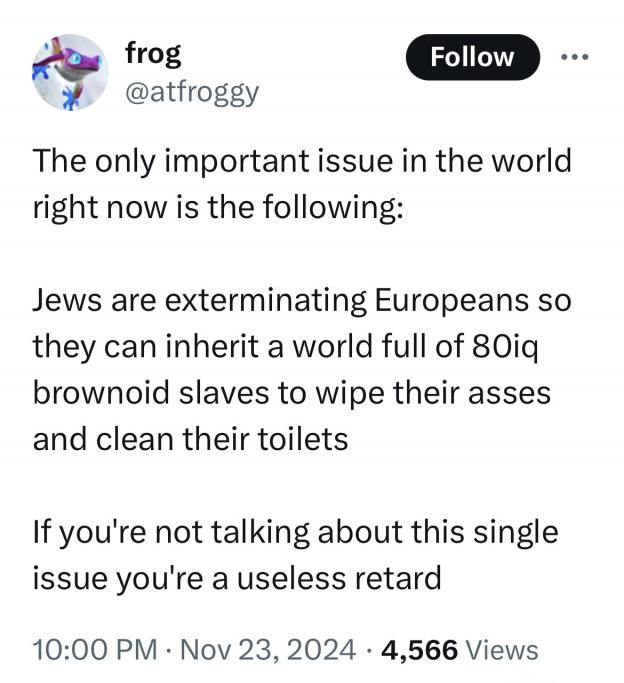Click the phrase "right now" in the post

[100, 207]
